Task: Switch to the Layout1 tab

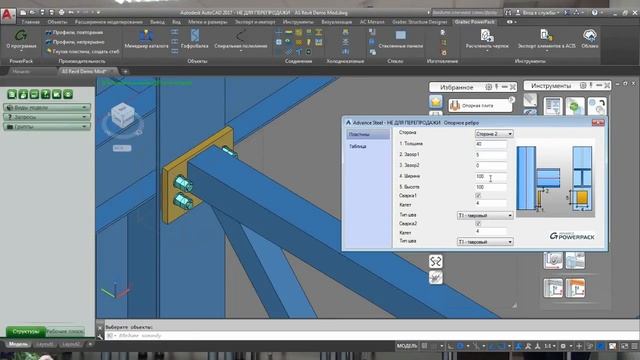Action: point(44,344)
